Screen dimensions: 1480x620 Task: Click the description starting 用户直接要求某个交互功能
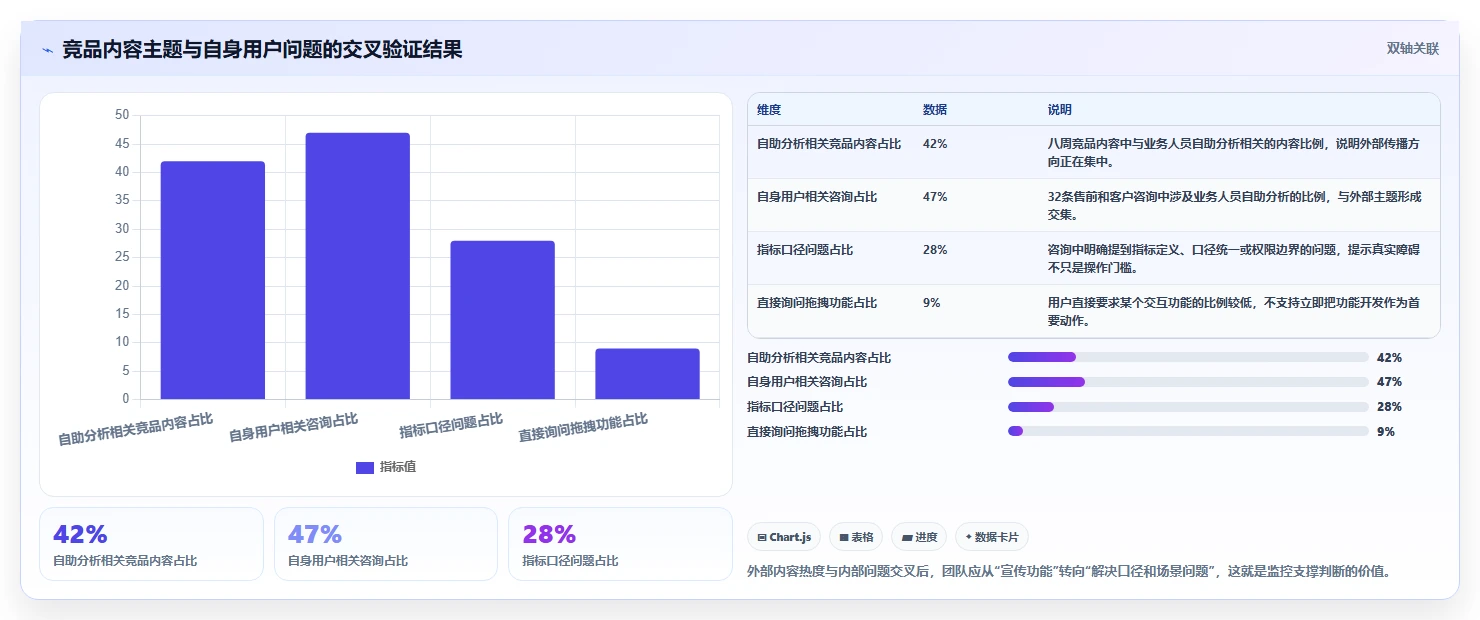[x=1233, y=311]
